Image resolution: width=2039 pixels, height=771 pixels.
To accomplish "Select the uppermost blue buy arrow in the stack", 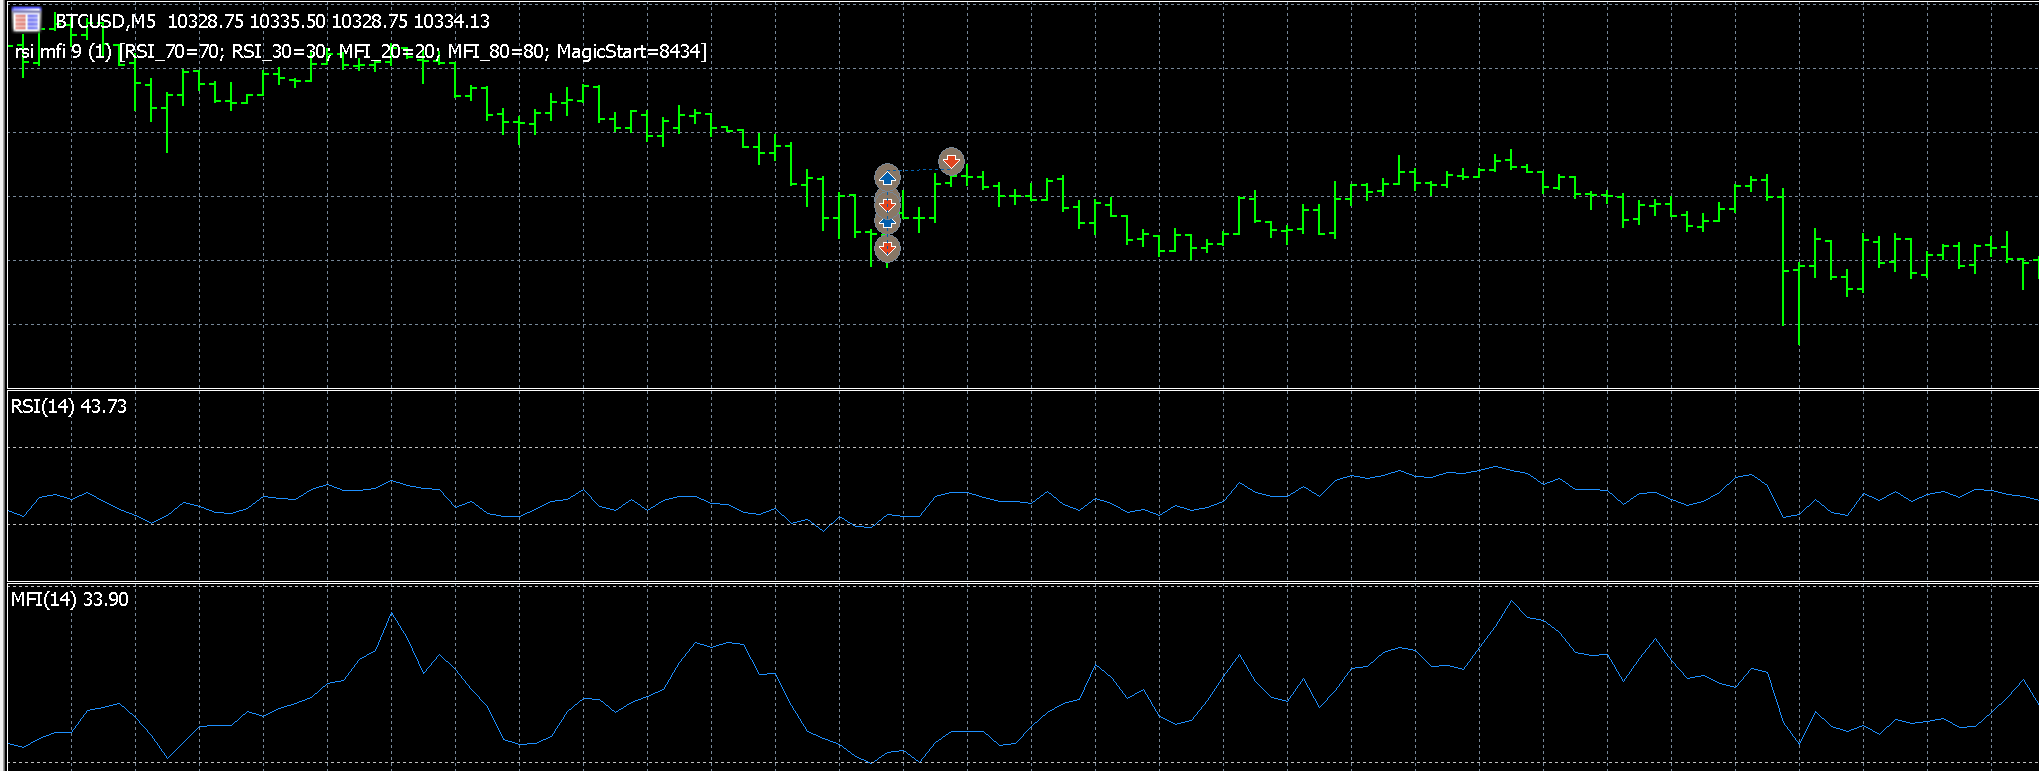I will point(887,178).
